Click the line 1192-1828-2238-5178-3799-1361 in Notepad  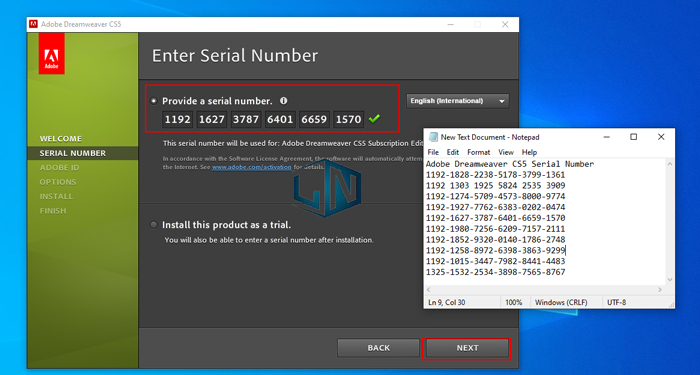pyautogui.click(x=496, y=175)
